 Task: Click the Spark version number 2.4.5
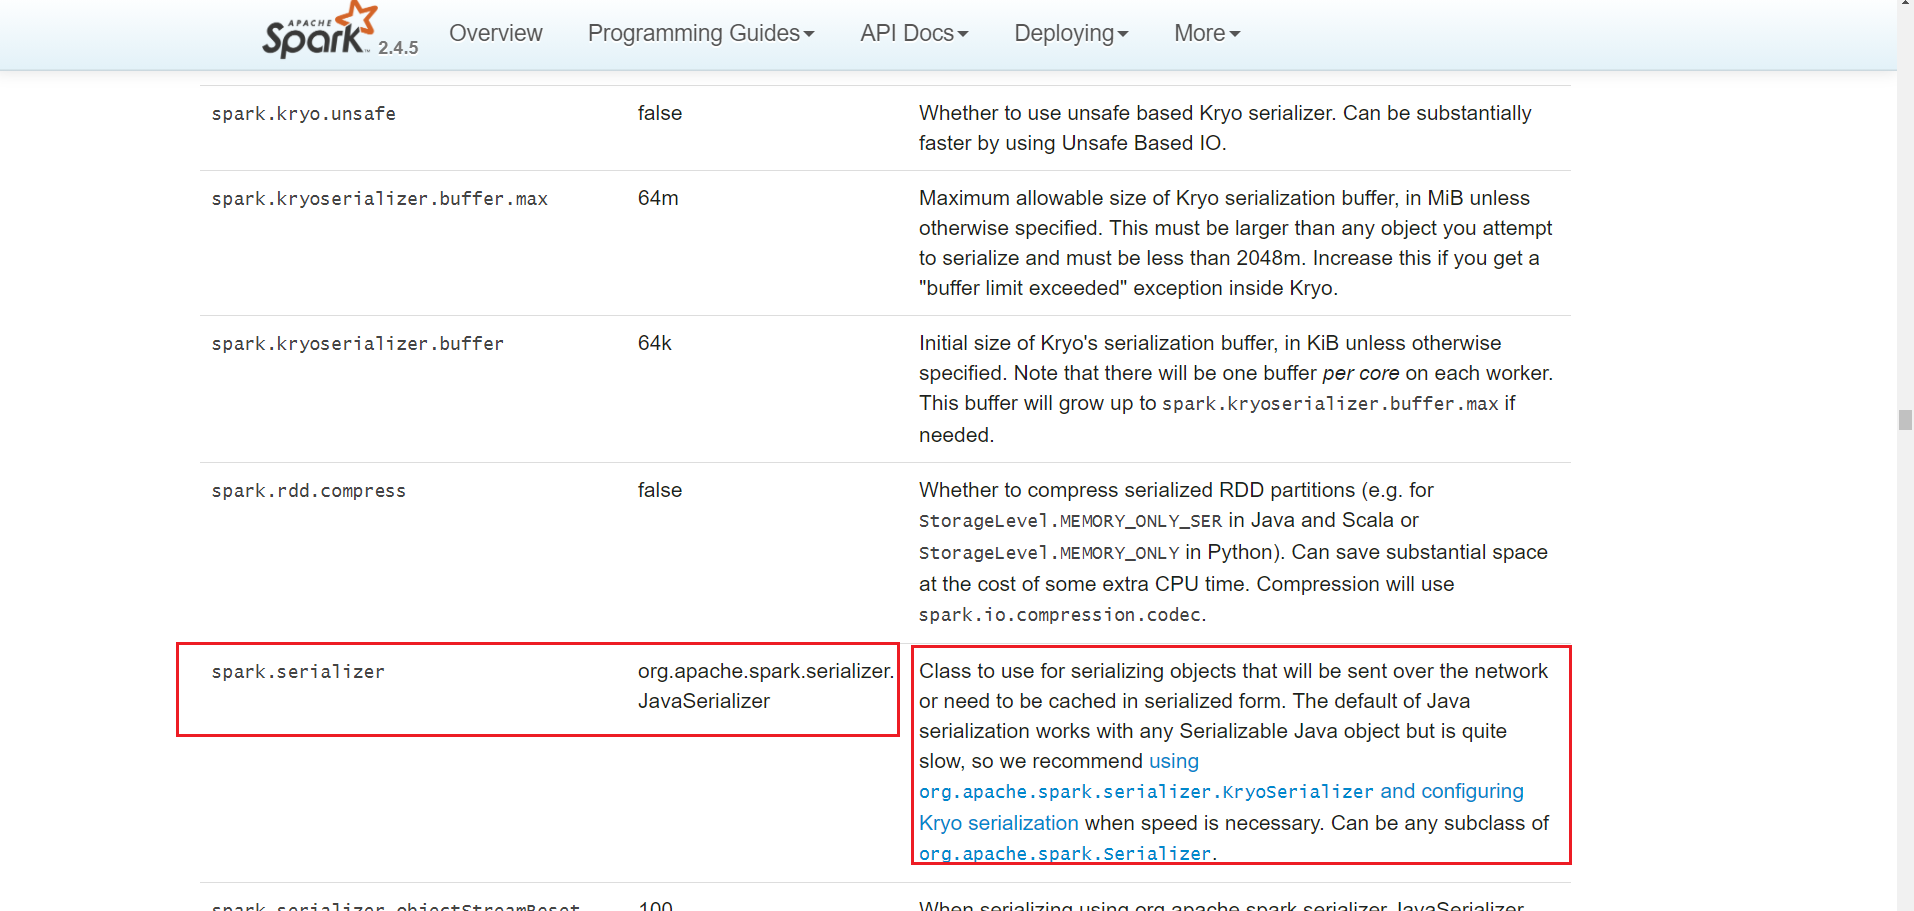pos(398,47)
